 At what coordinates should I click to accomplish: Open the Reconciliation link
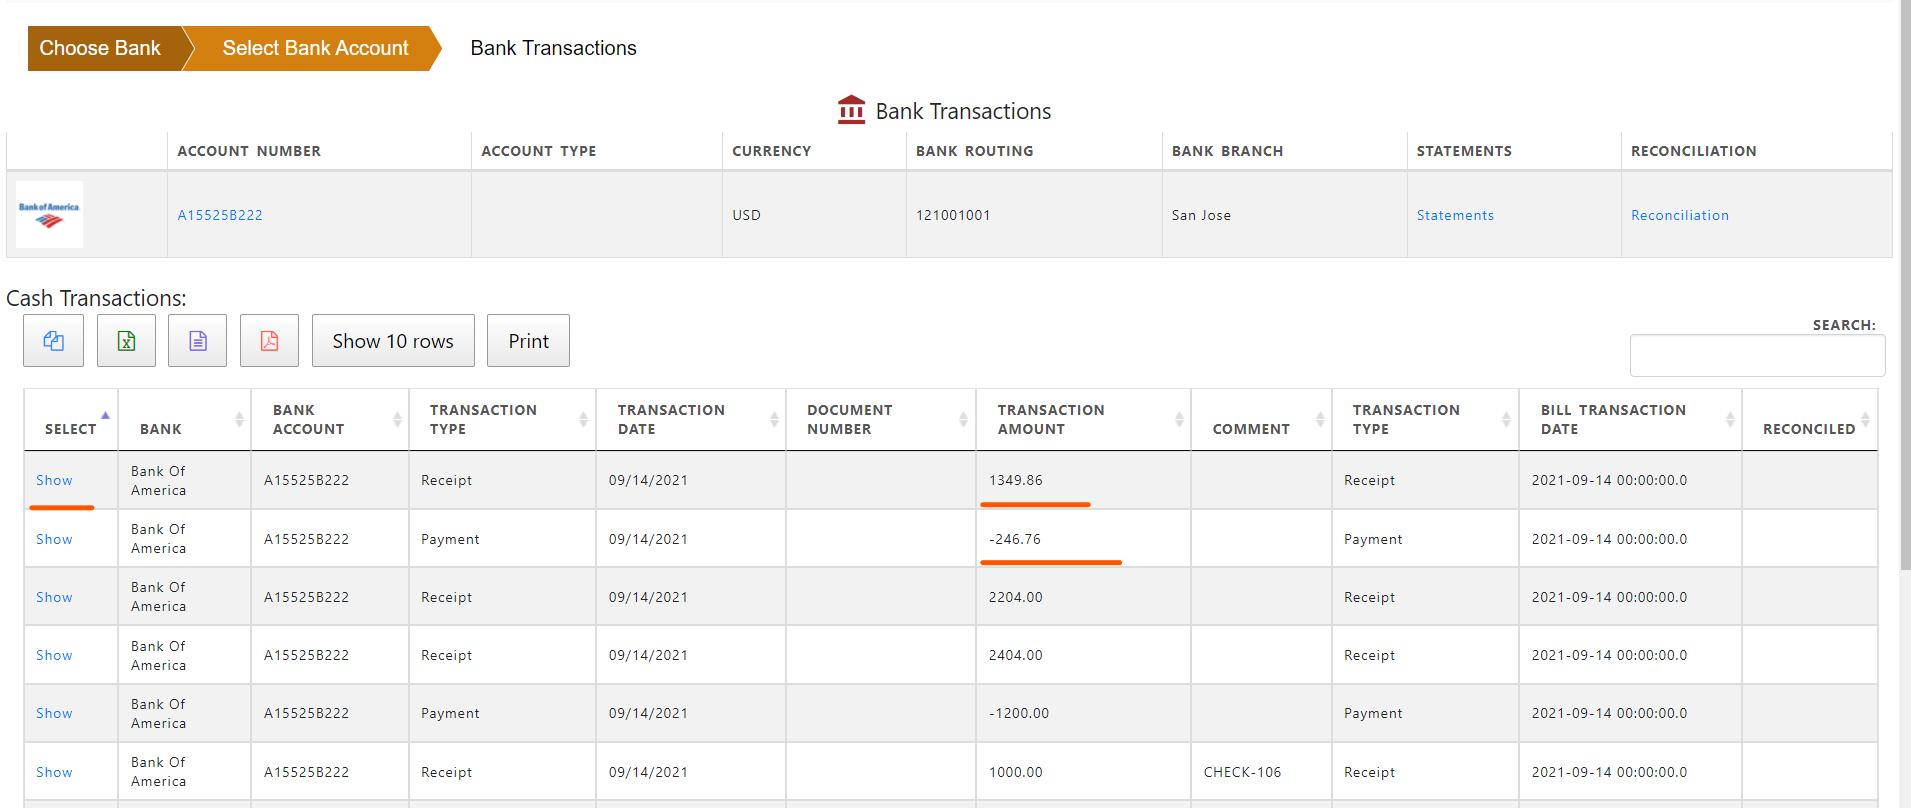tap(1680, 215)
